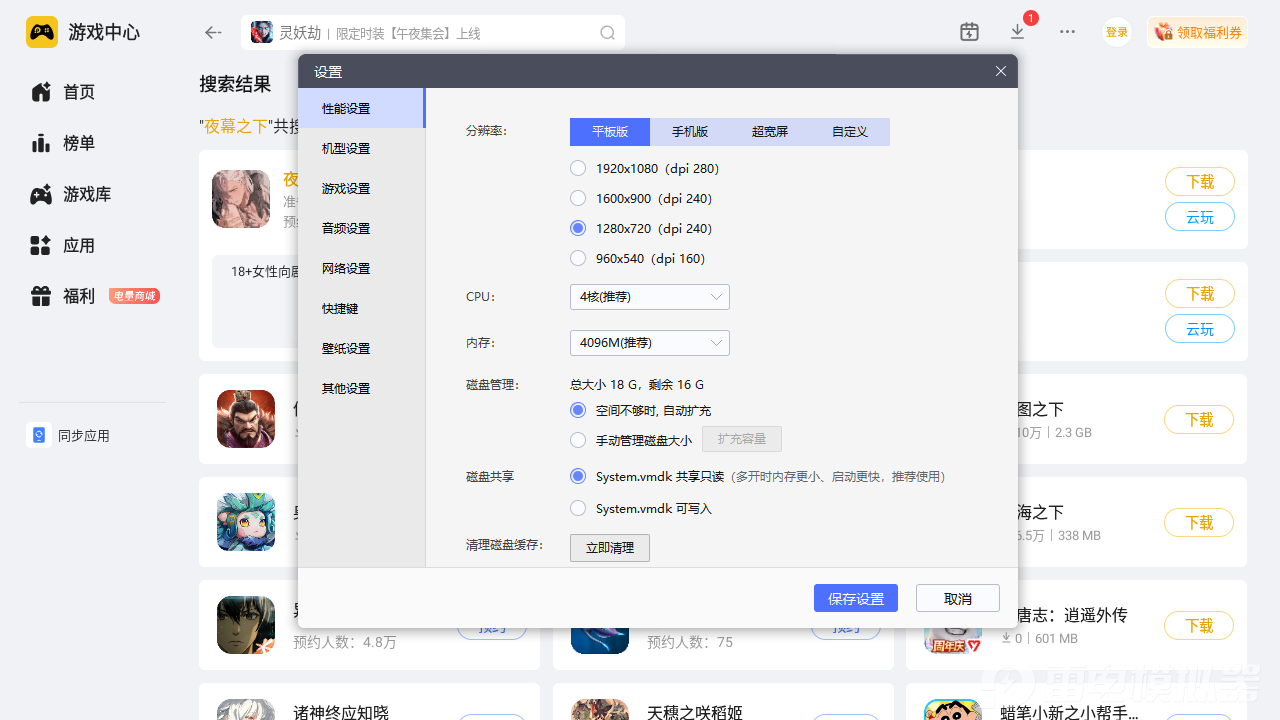This screenshot has height=720, width=1280.
Task: Click the 立即清理 button
Action: (609, 548)
